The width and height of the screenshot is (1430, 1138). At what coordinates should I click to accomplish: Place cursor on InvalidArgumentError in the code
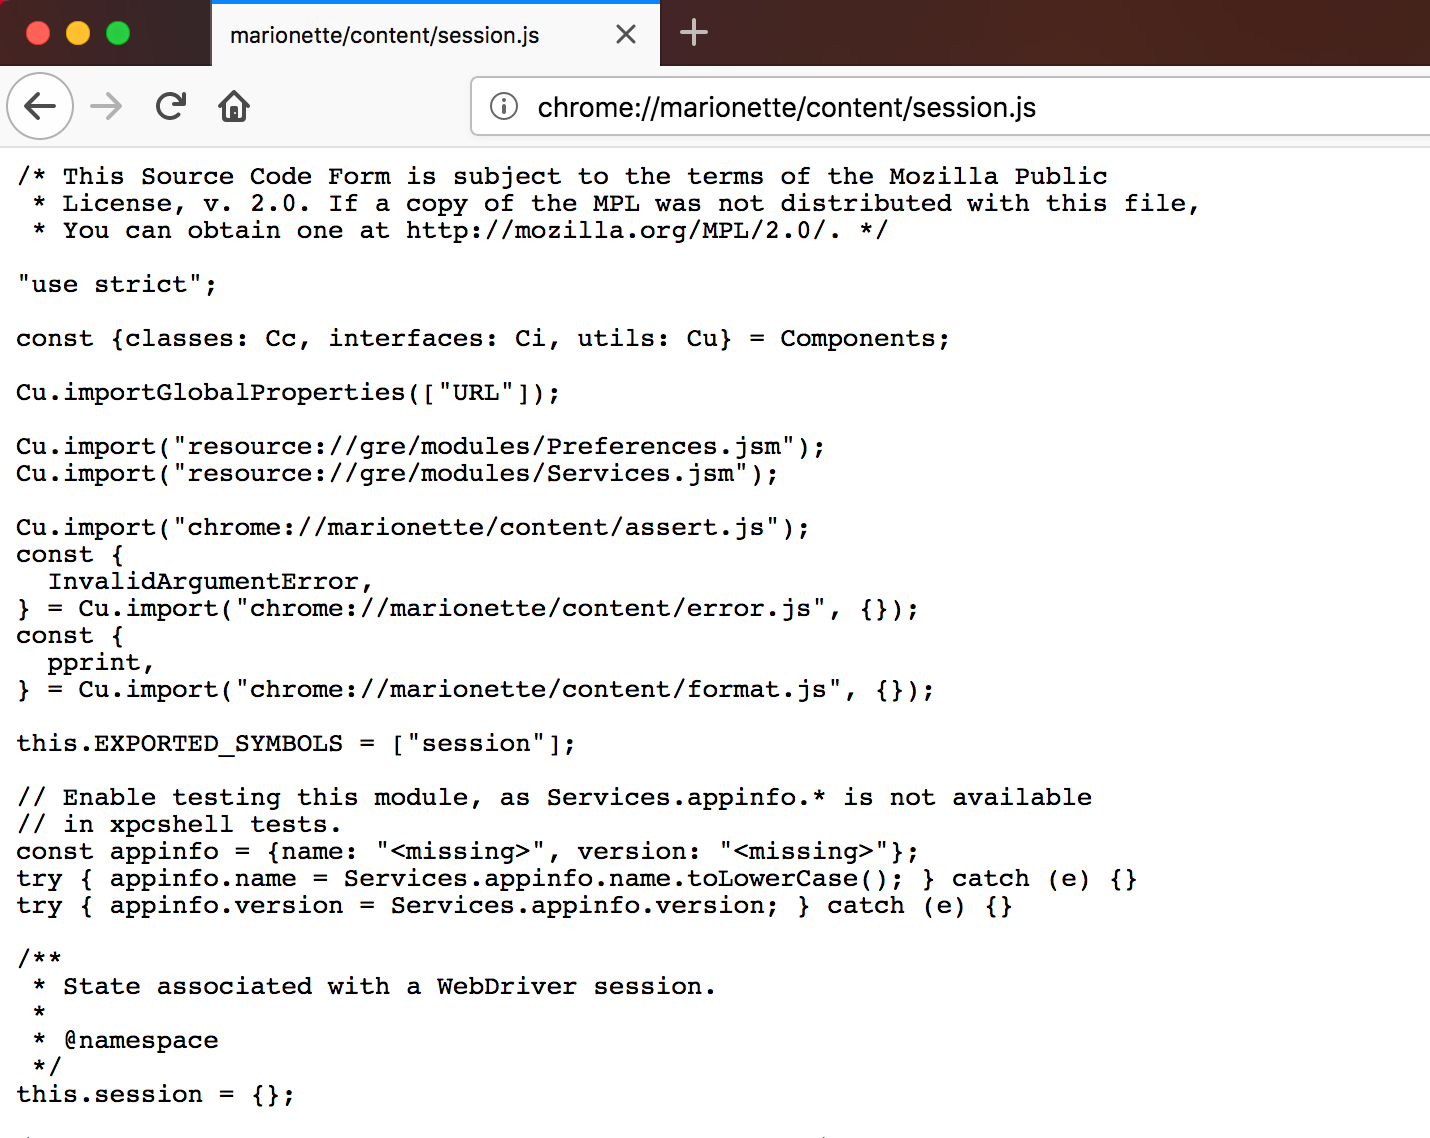pyautogui.click(x=204, y=582)
